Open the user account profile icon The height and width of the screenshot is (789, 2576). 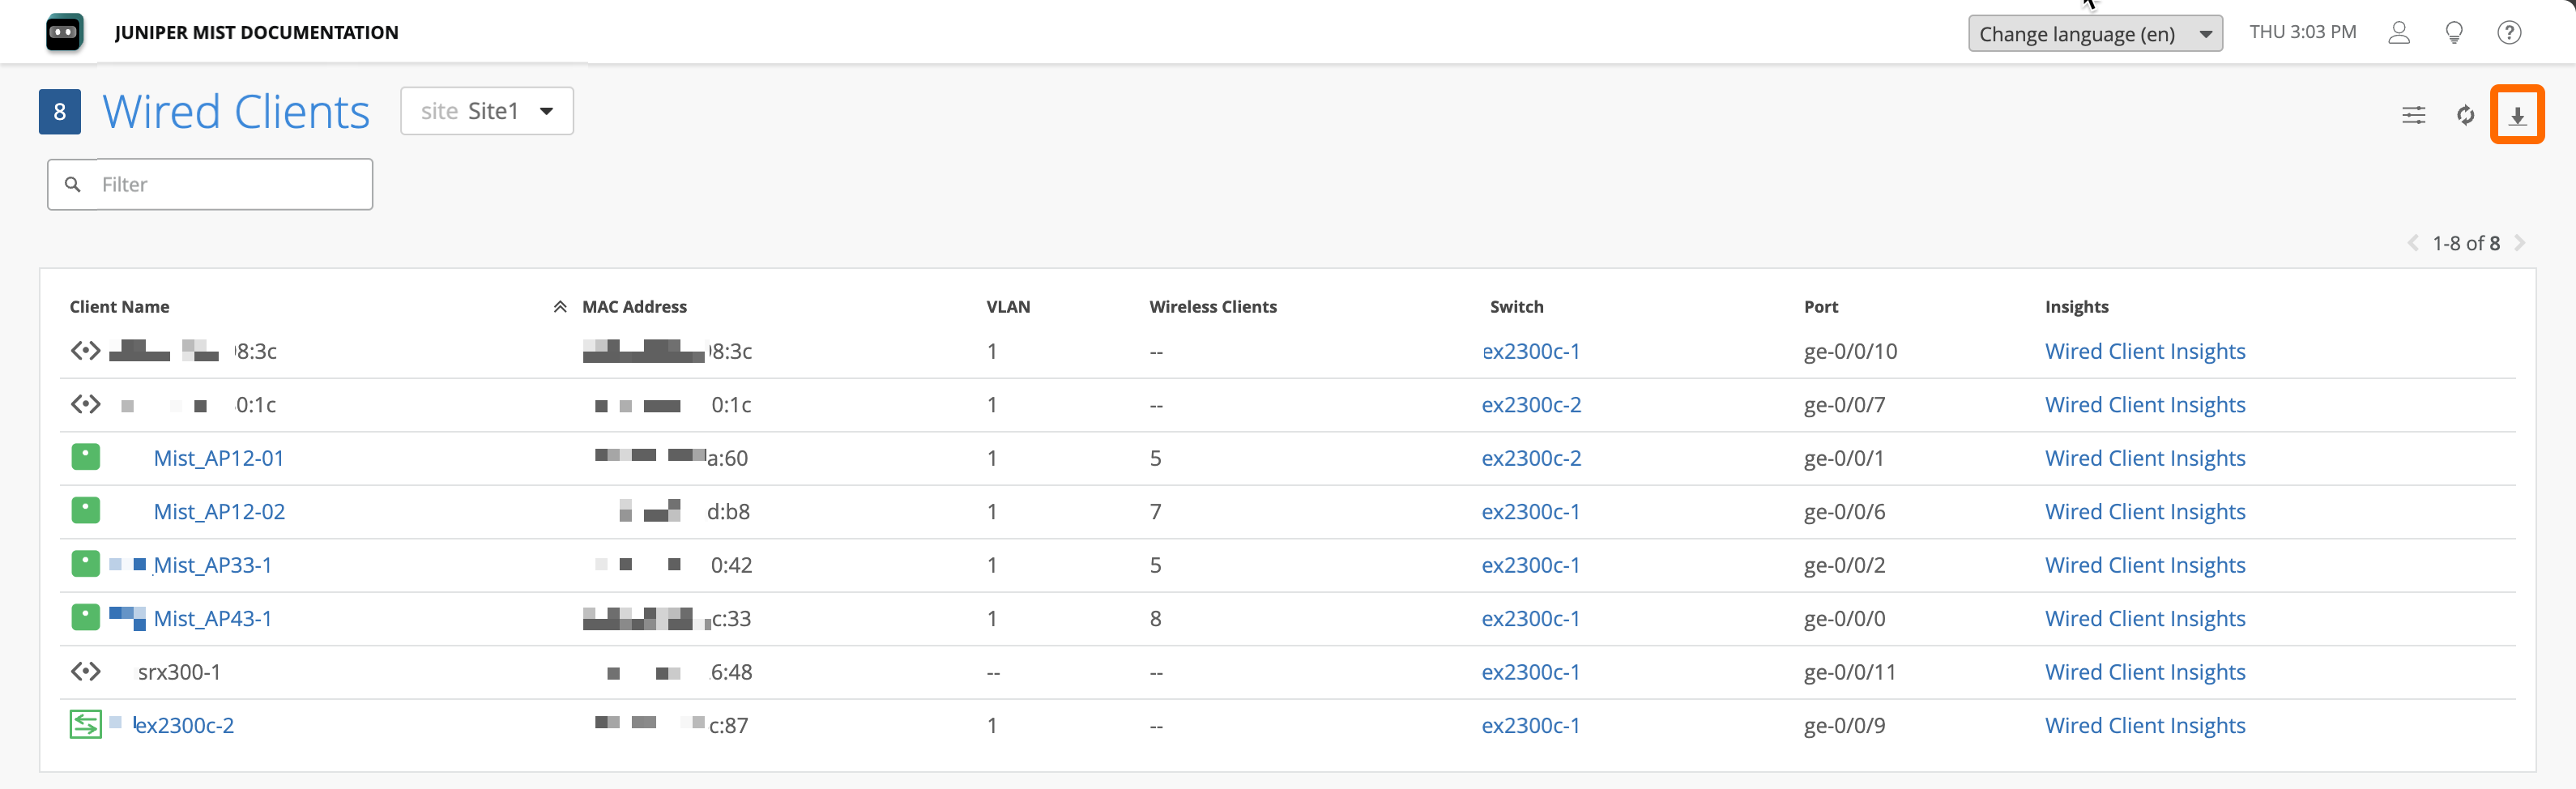click(2398, 33)
